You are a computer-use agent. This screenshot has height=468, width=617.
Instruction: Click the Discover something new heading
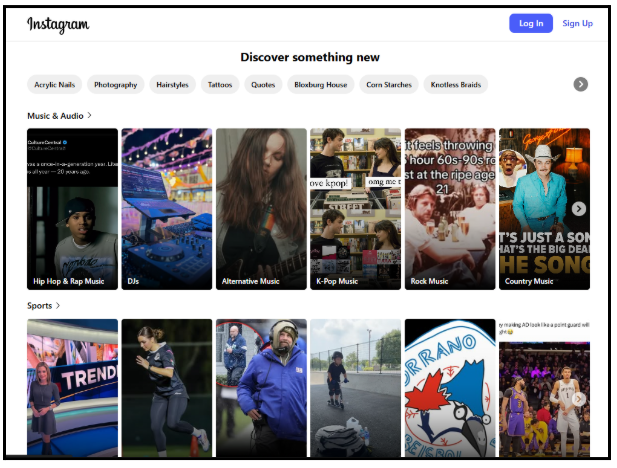click(310, 57)
